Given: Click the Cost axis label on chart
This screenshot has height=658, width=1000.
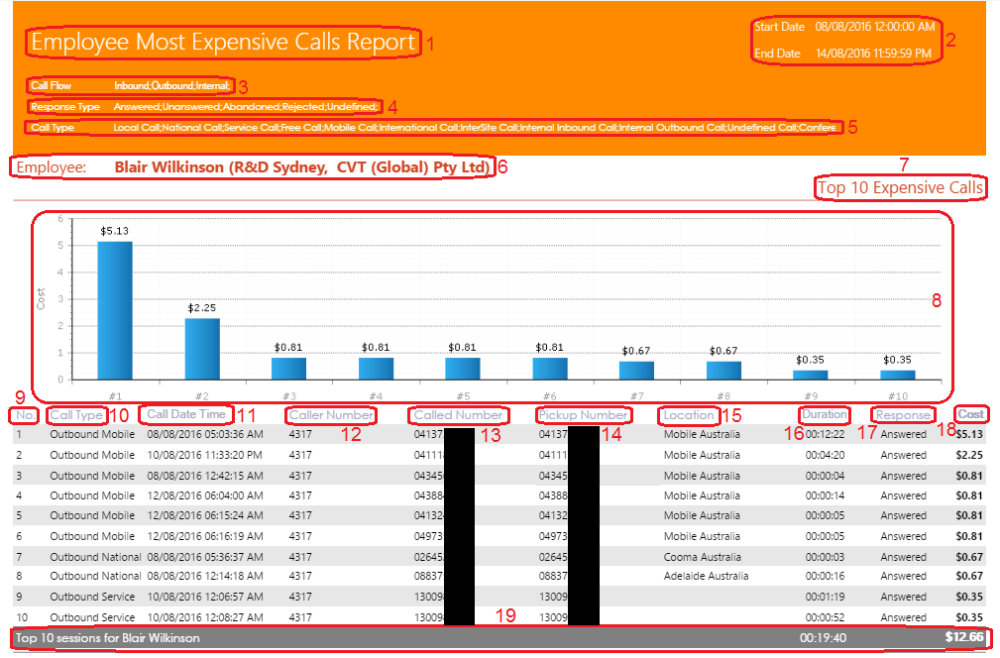Looking at the screenshot, I should pos(41,299).
